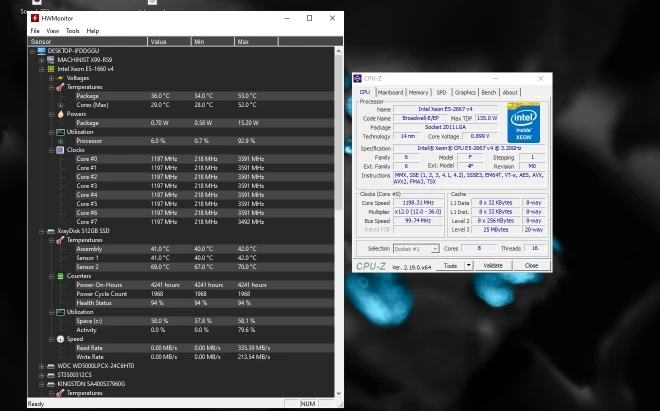Switch to the Graphics tab in CPU-Z
The height and width of the screenshot is (411, 660).
pyautogui.click(x=465, y=93)
